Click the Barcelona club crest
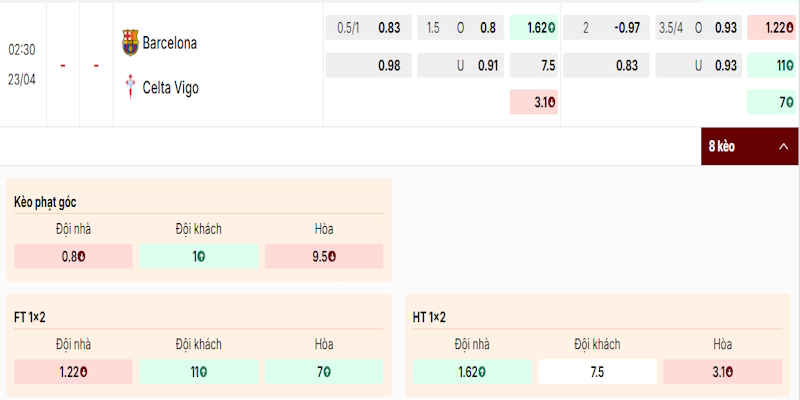 (130, 43)
